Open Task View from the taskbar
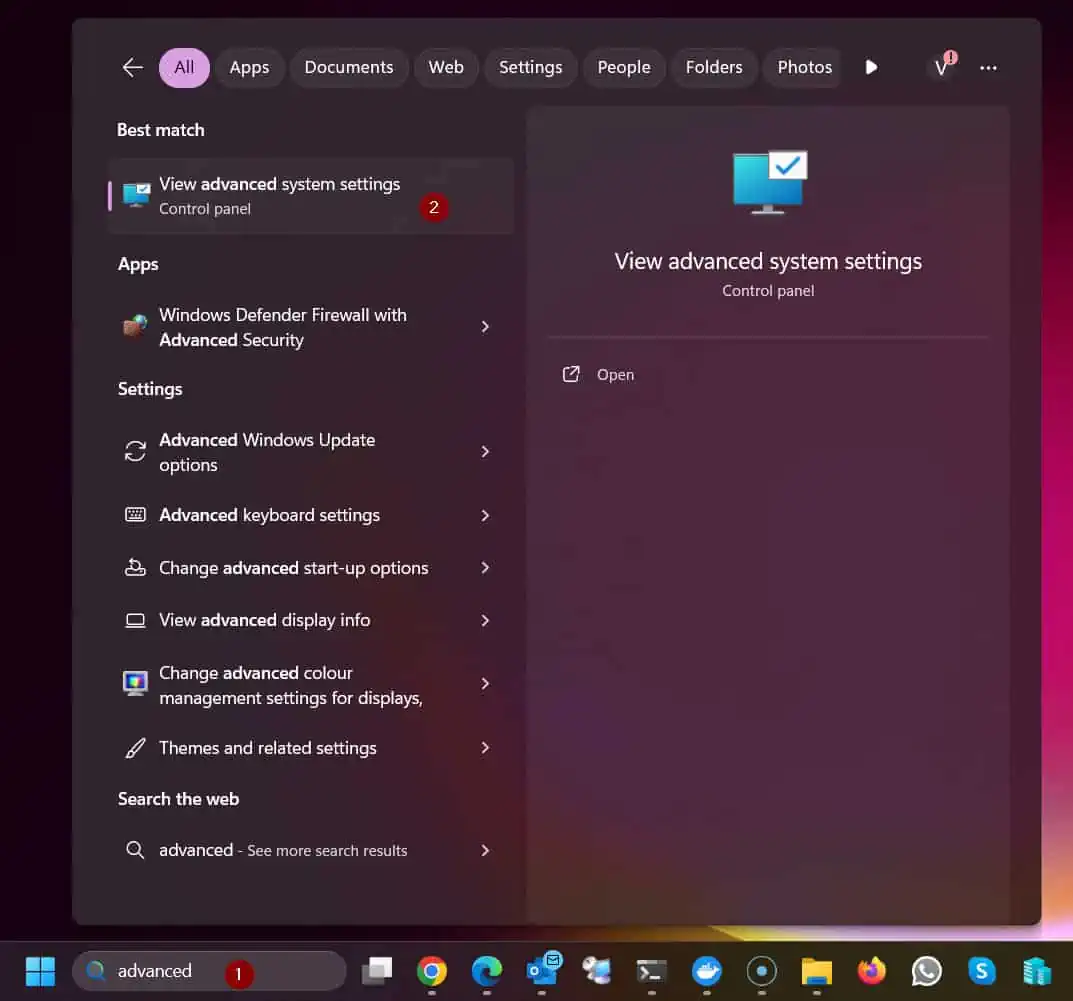Screen dimensions: 1073x1001 pyautogui.click(x=377, y=970)
